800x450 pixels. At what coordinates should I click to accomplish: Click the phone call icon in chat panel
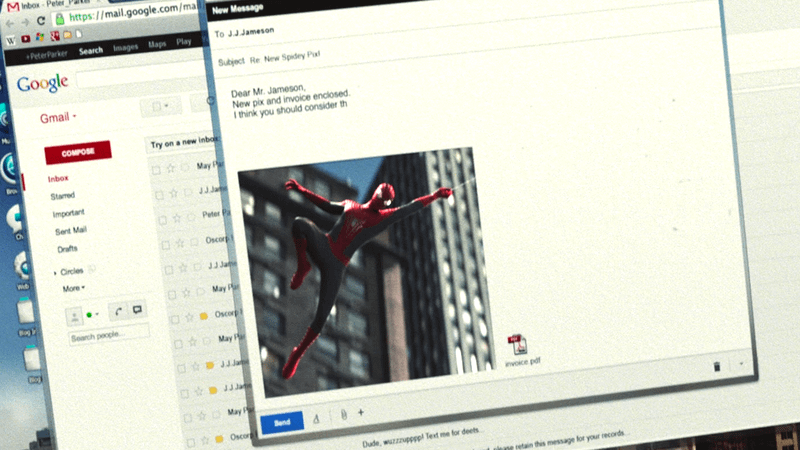point(118,311)
